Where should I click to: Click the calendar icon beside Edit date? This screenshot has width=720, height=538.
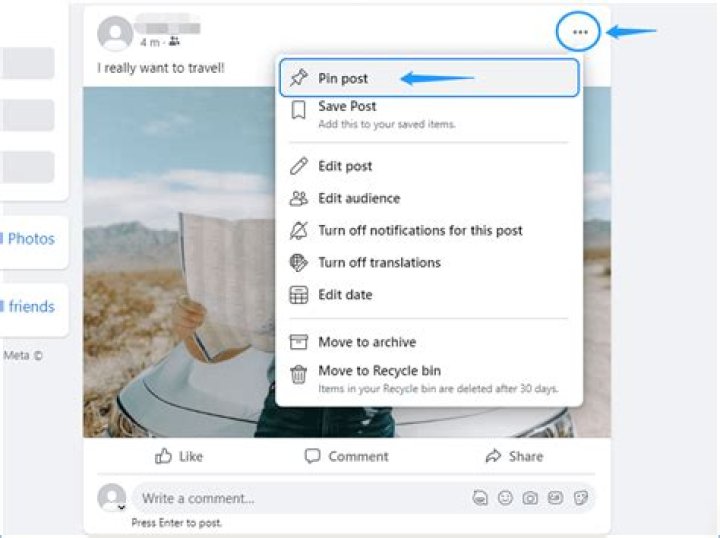coord(298,295)
